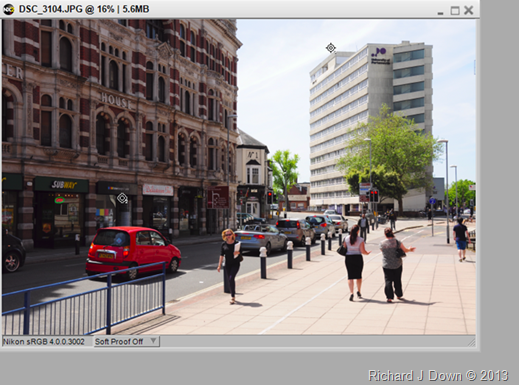Click the university logo on the tower block
The height and width of the screenshot is (385, 519).
tap(381, 55)
